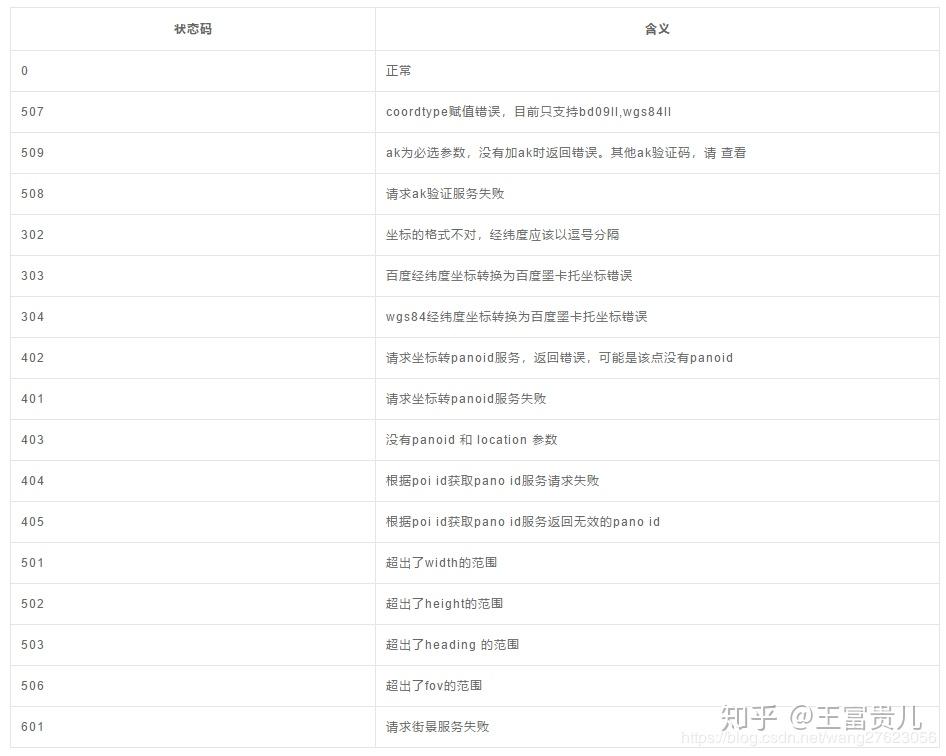This screenshot has height=756, width=946.
Task: Select status code 503 cell
Action: click(x=193, y=646)
